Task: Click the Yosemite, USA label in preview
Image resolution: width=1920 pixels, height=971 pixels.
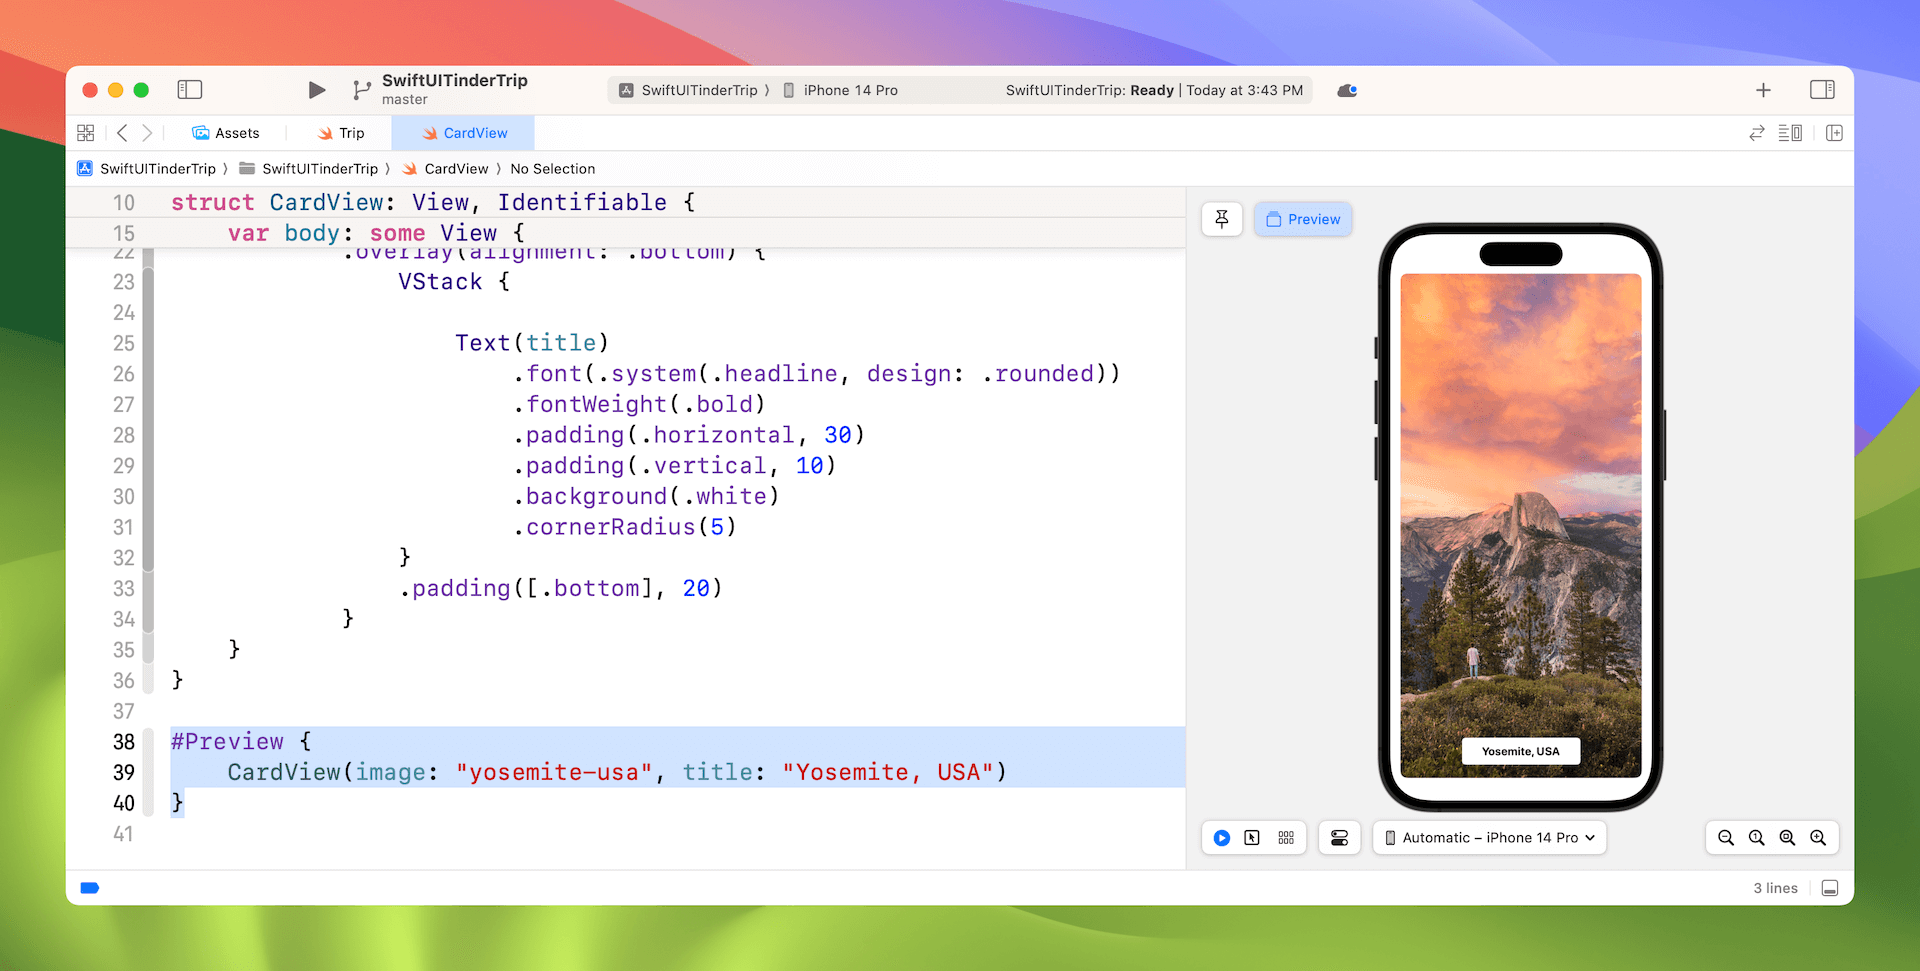Action: click(x=1520, y=751)
